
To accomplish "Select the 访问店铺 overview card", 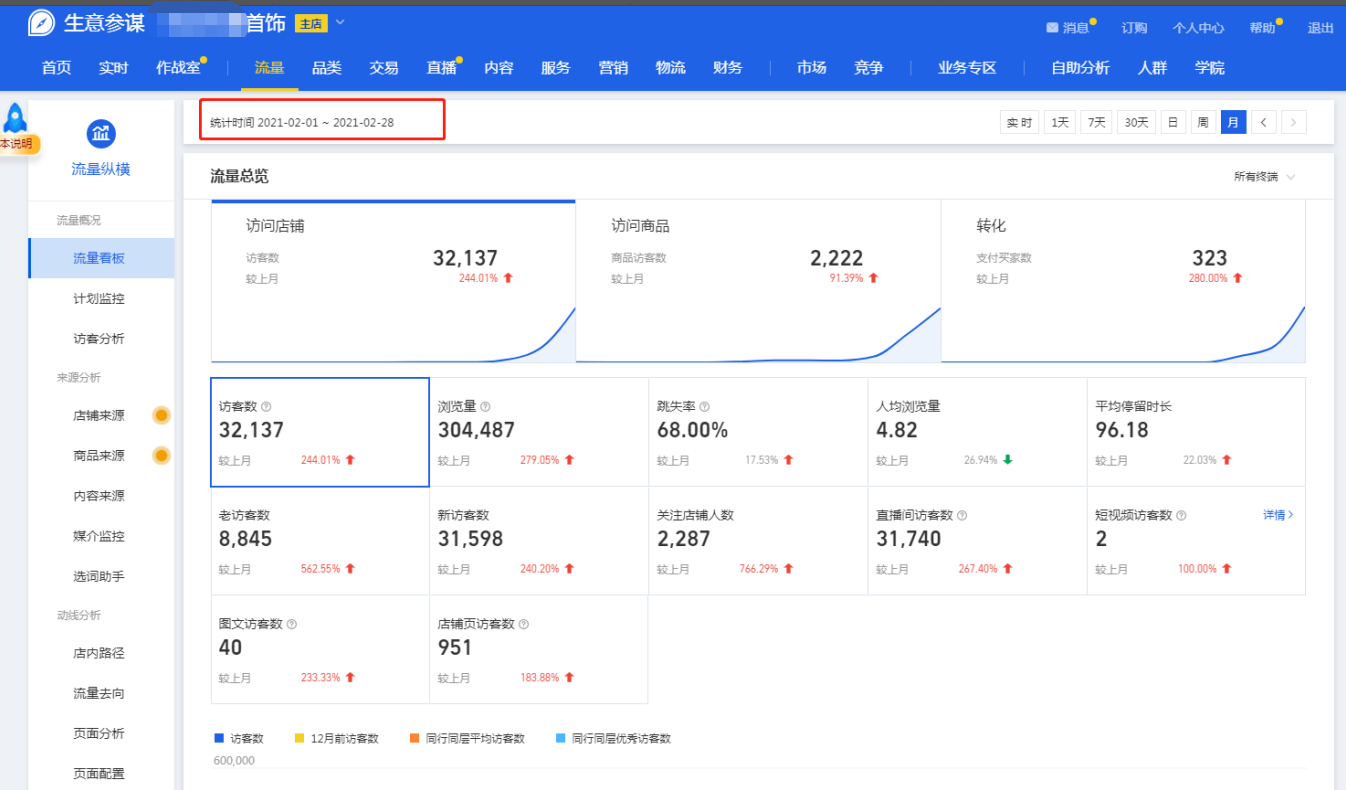I will [393, 281].
